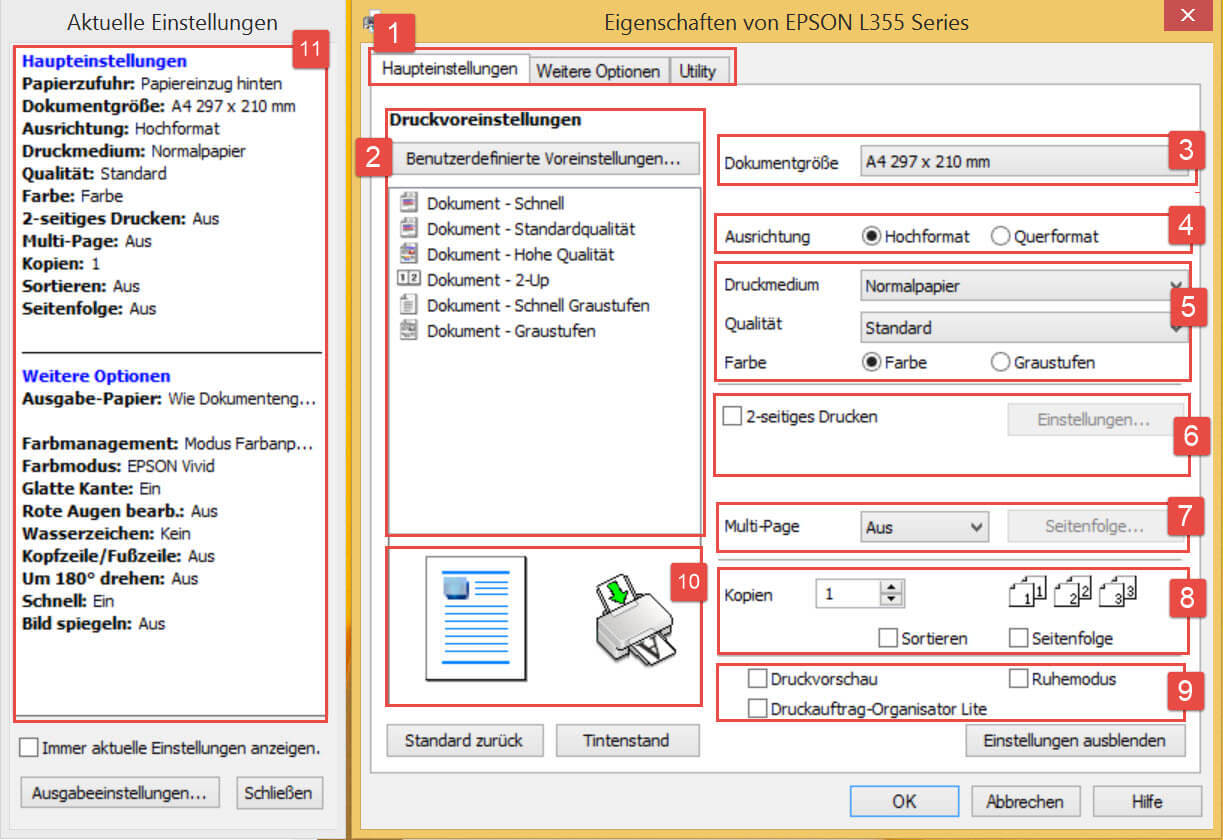
Task: Click the Dokument - Hohe Qualität preset icon
Action: coord(407,254)
